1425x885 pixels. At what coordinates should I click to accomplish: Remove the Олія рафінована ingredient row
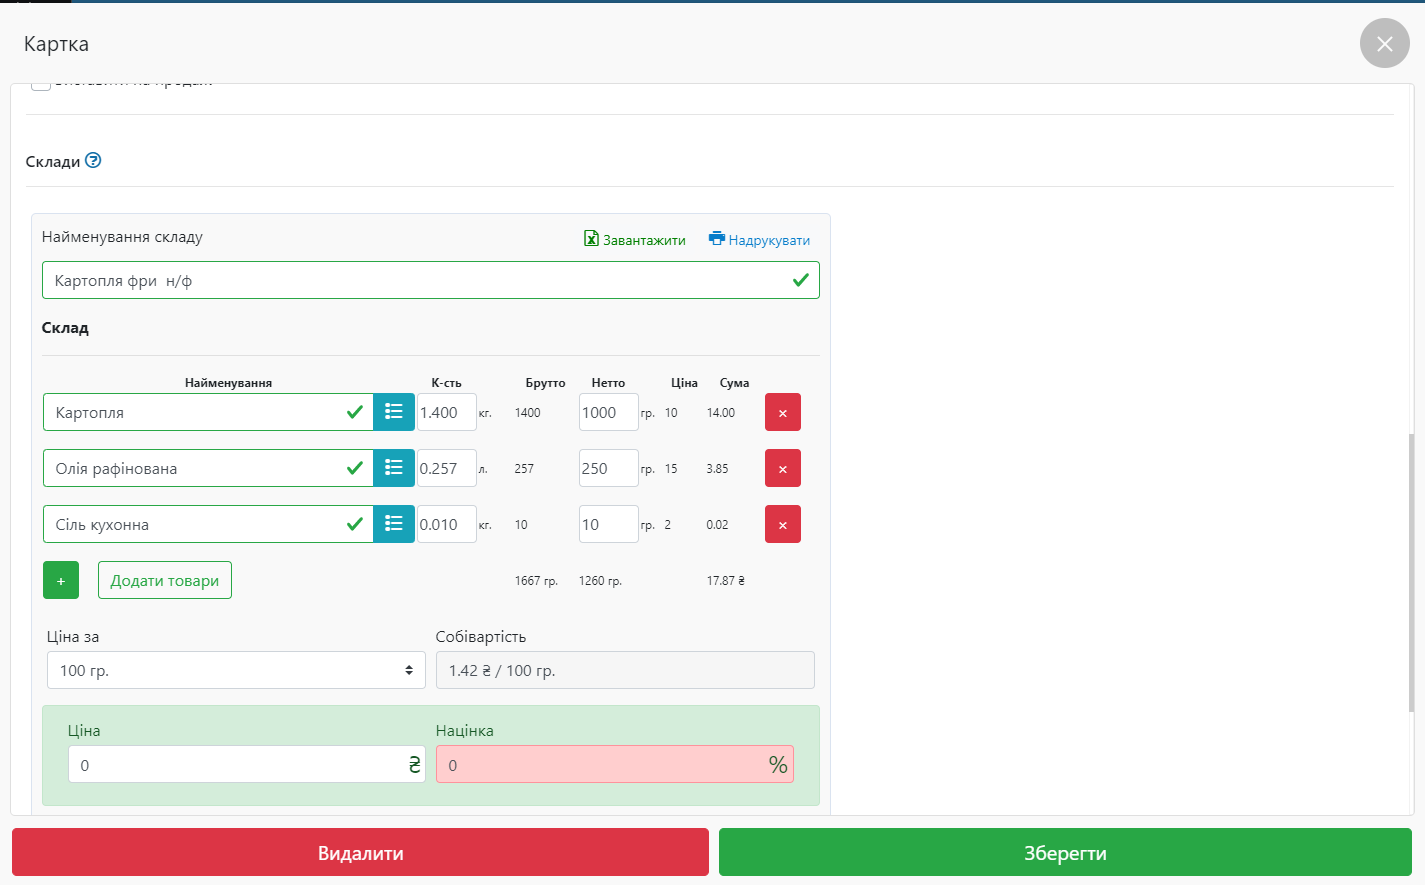tap(782, 468)
